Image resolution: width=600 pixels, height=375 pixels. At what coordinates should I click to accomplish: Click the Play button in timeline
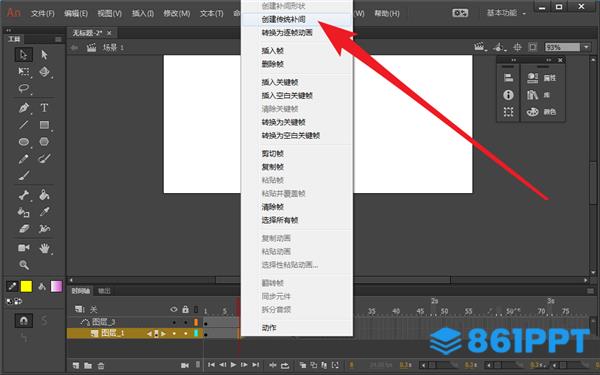[x=233, y=365]
